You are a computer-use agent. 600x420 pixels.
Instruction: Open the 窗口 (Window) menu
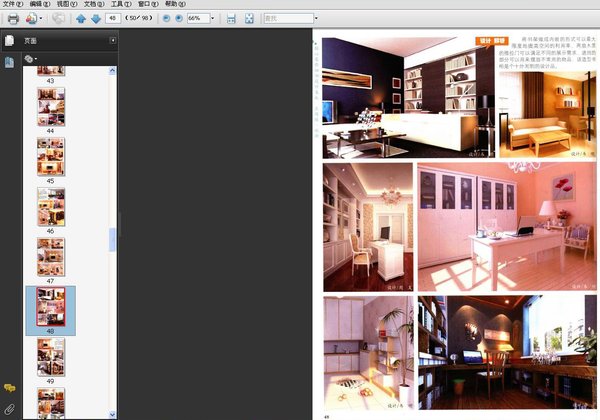[x=148, y=4]
